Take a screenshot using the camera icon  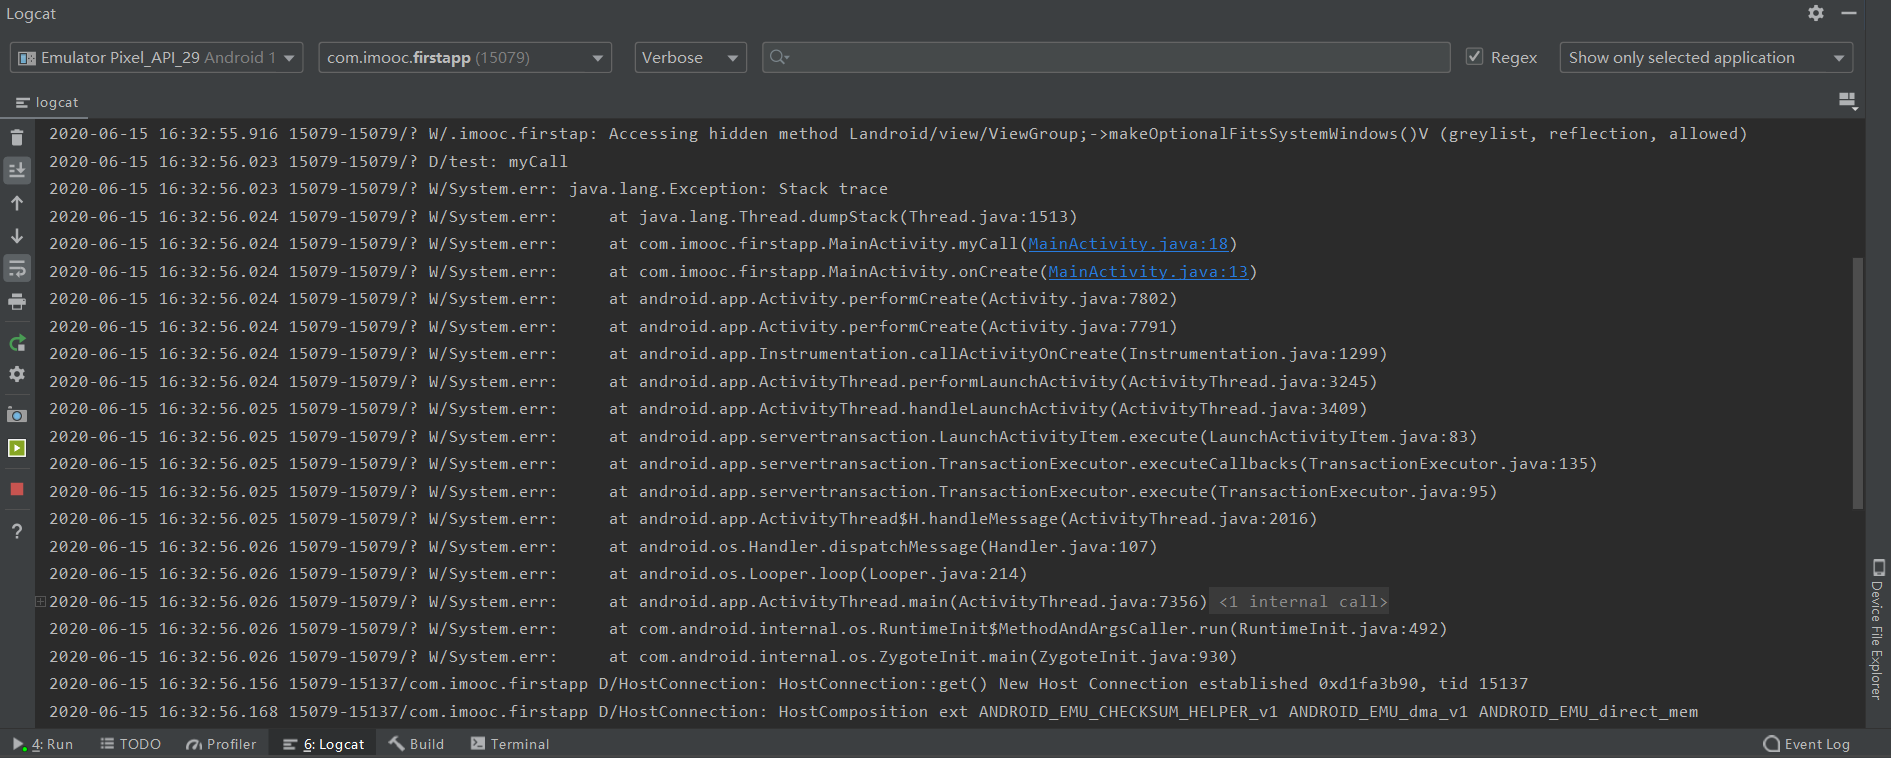pyautogui.click(x=17, y=415)
